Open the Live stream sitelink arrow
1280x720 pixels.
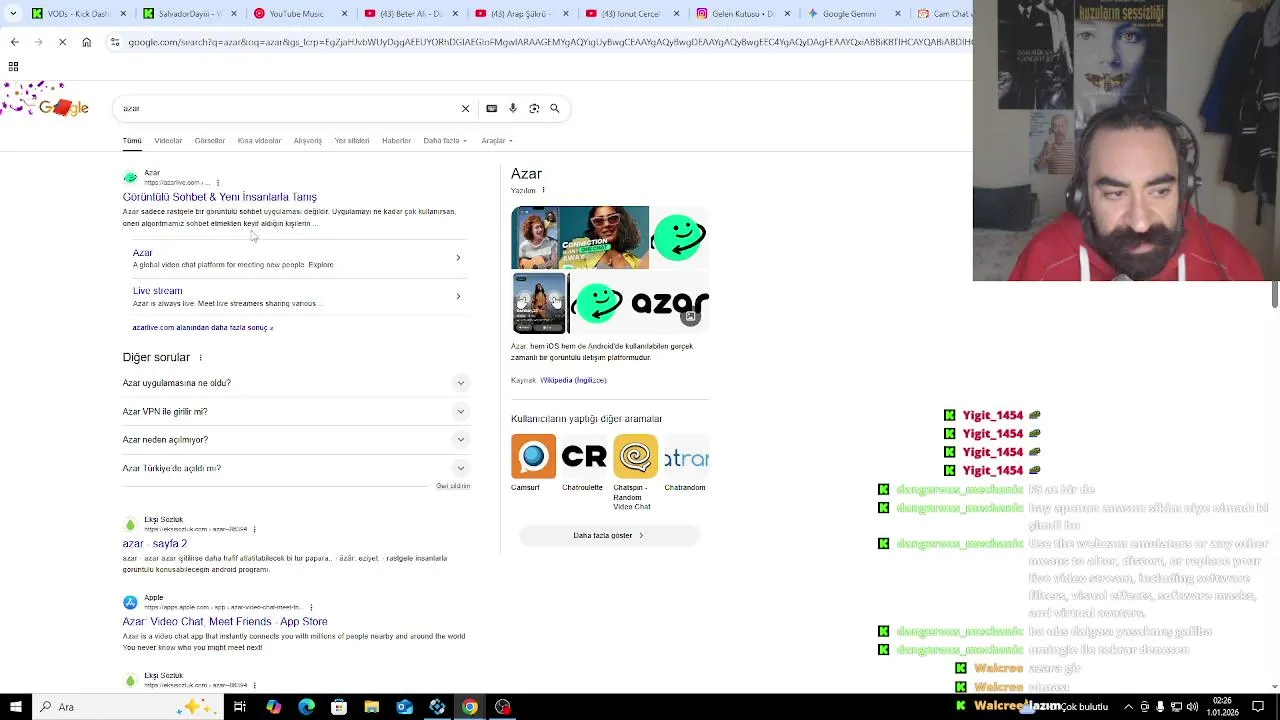pyautogui.click(x=458, y=296)
